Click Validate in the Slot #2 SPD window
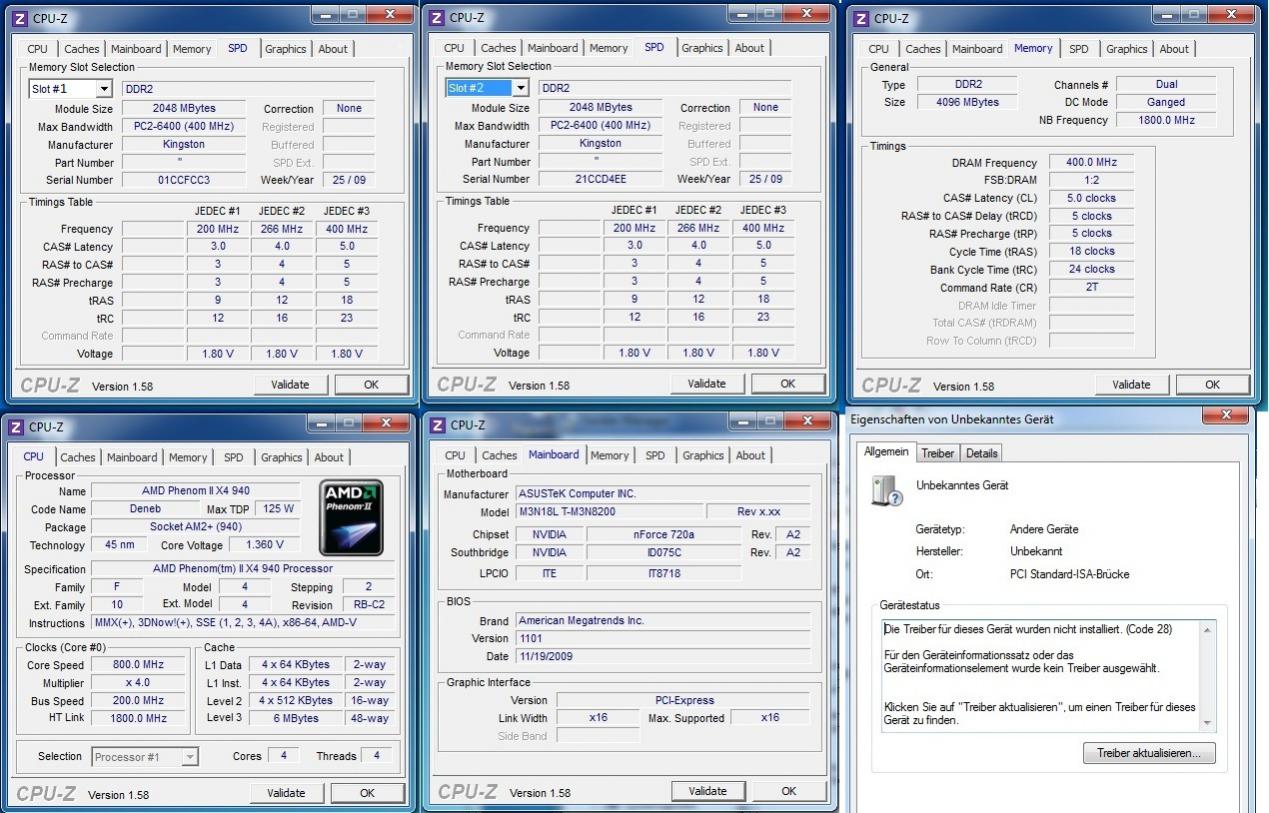 point(707,383)
